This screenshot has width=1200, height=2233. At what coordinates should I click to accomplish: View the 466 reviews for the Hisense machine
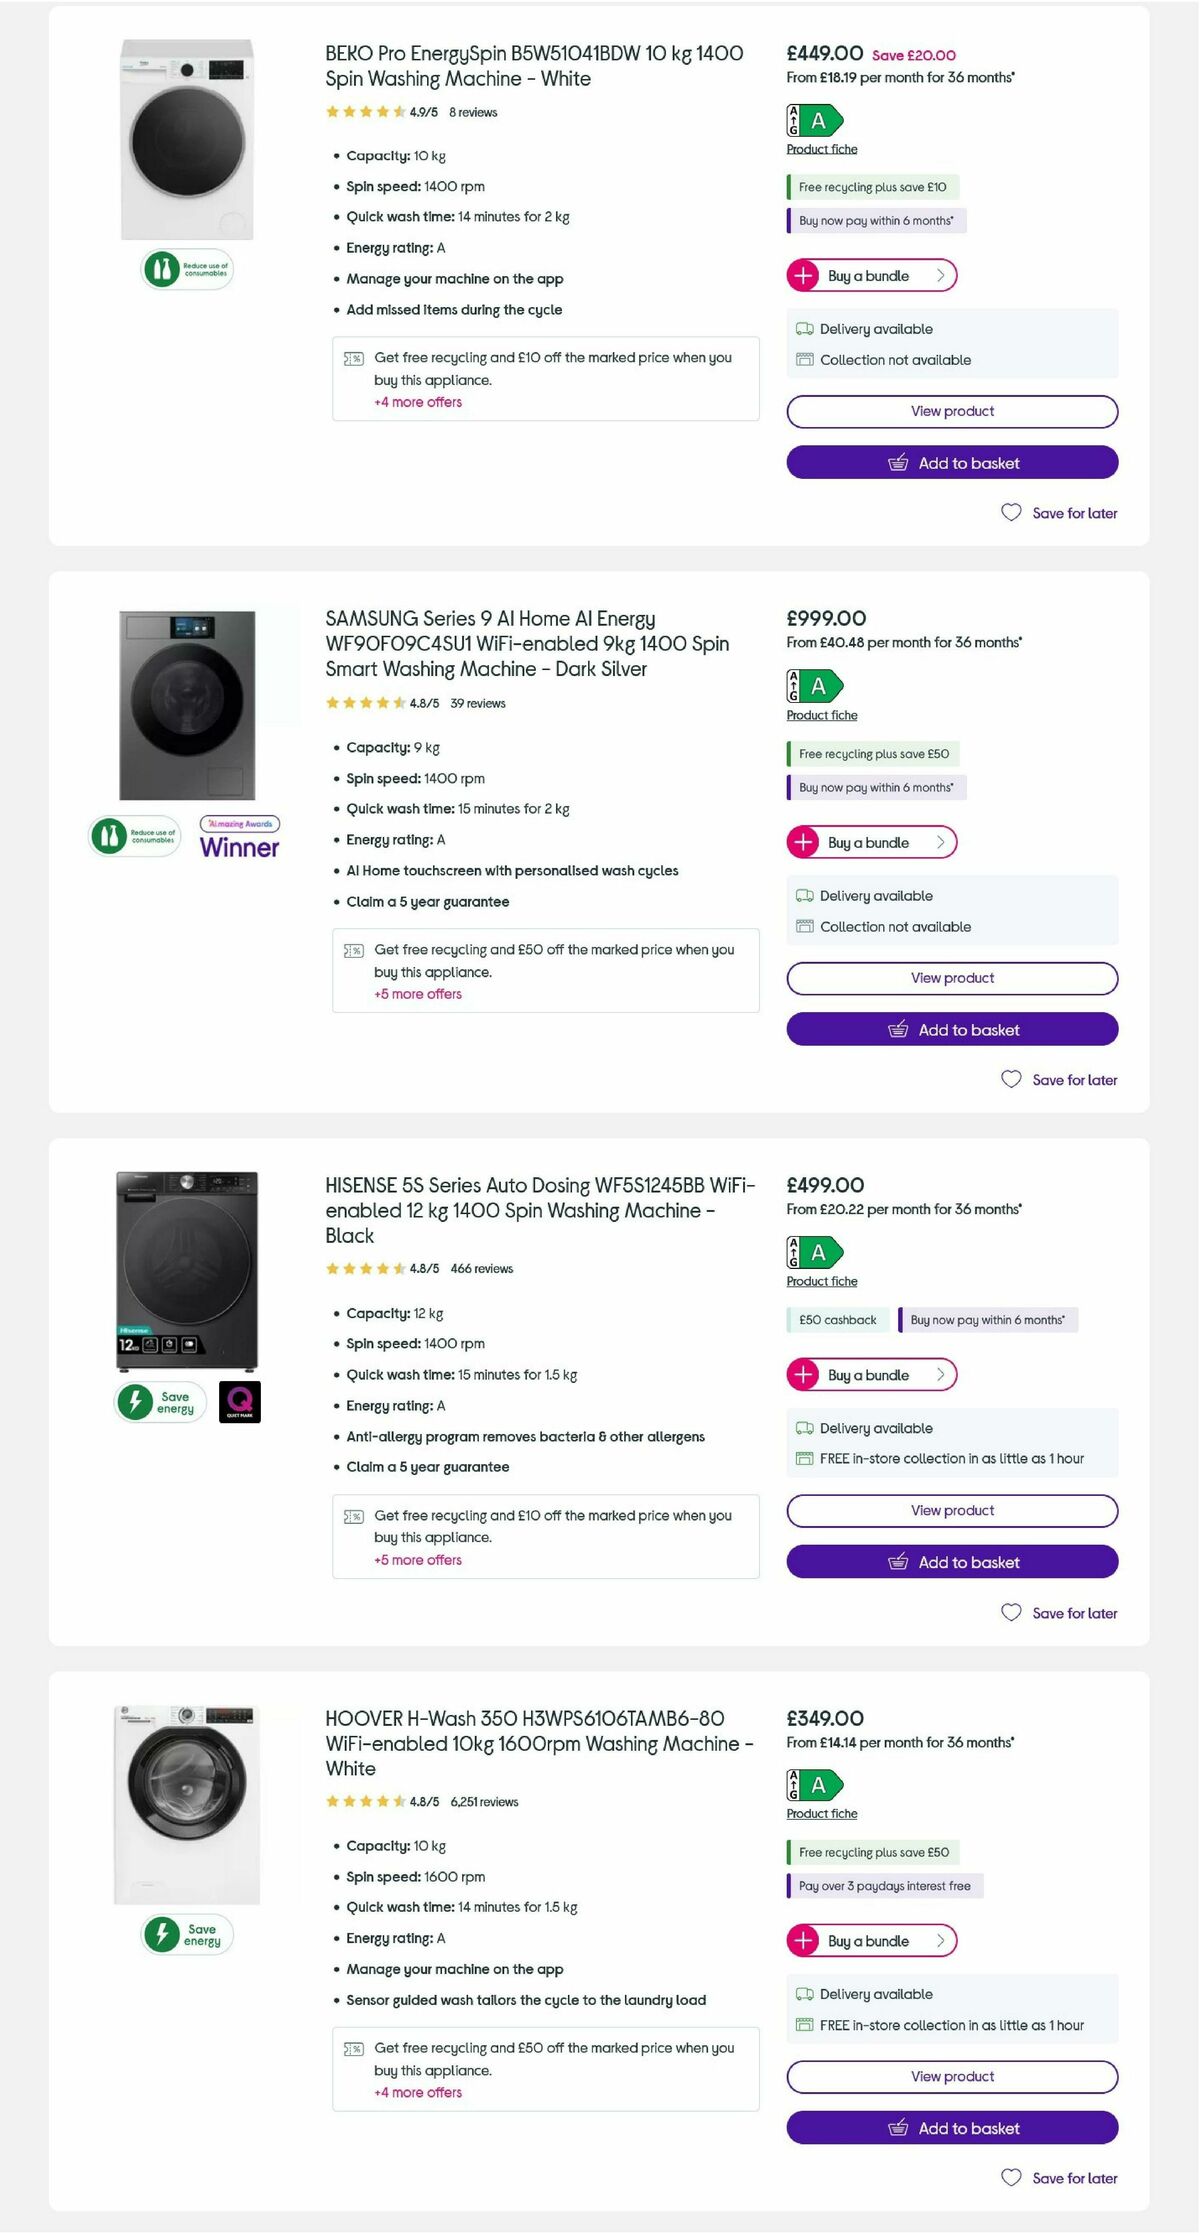click(x=481, y=1268)
